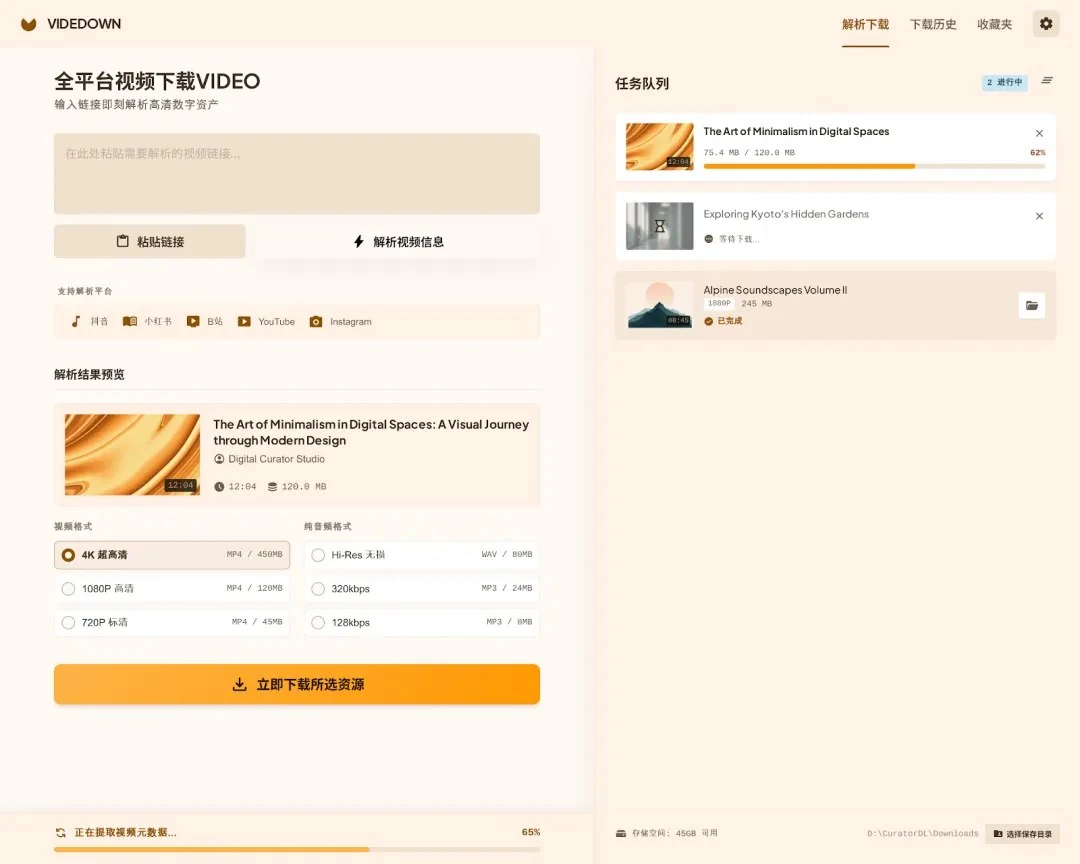Click the metadata extraction progress bar at 65%
Viewport: 1080px width, 864px height.
point(297,850)
